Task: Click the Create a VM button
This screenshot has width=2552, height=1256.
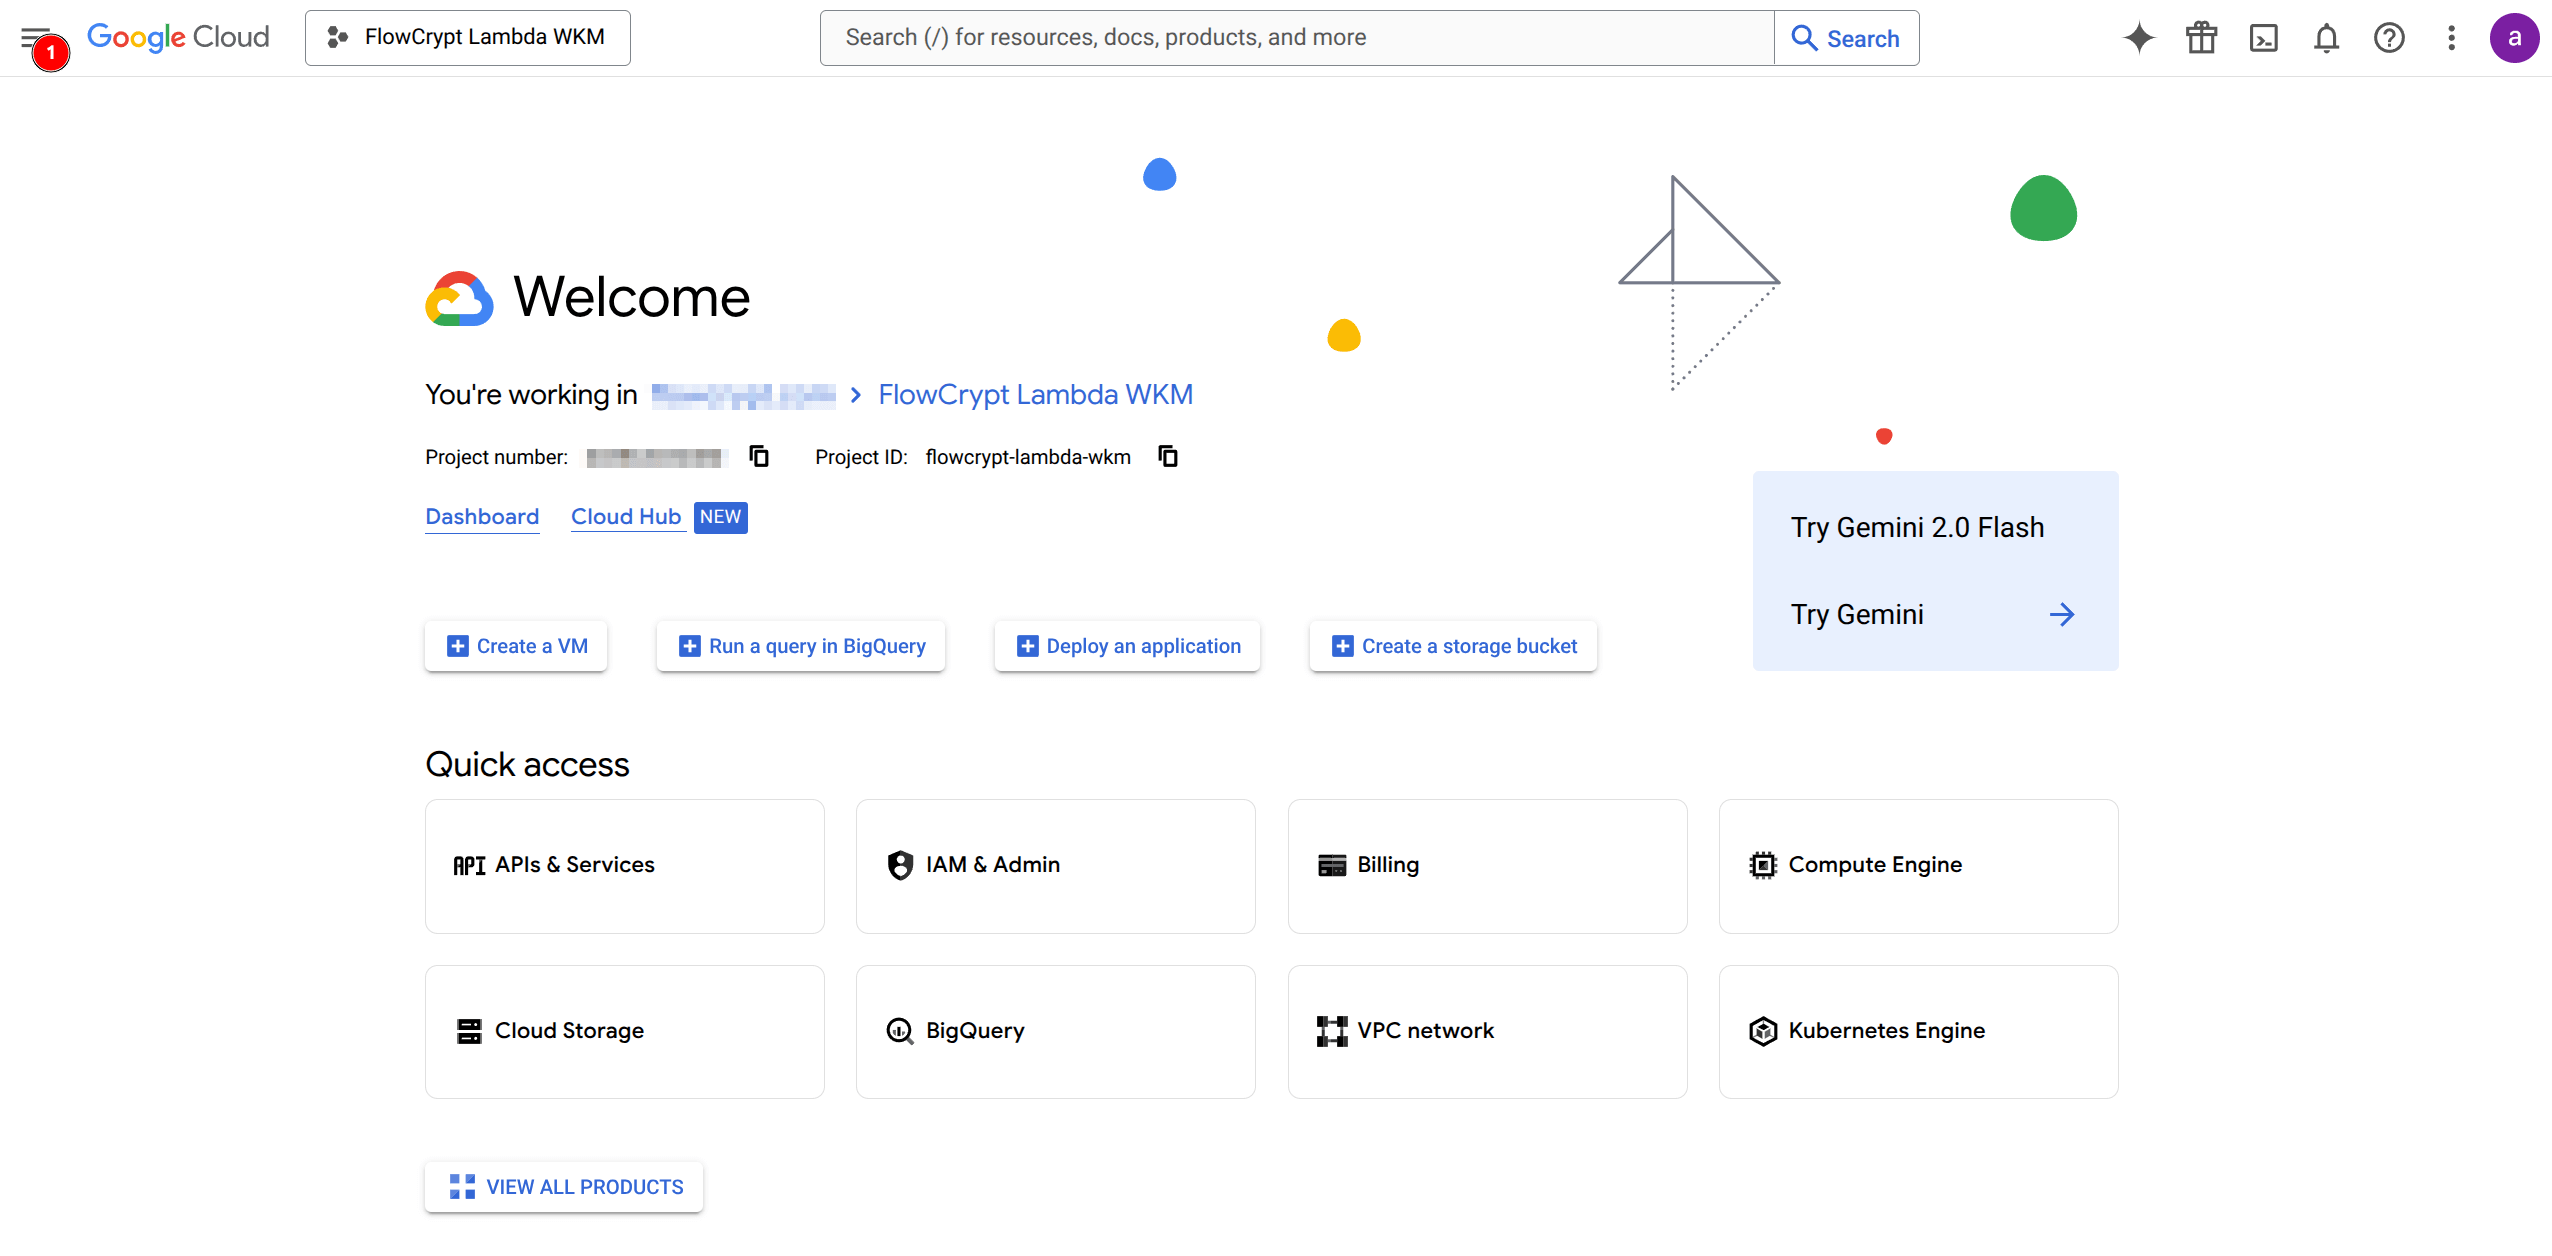Action: (x=516, y=646)
